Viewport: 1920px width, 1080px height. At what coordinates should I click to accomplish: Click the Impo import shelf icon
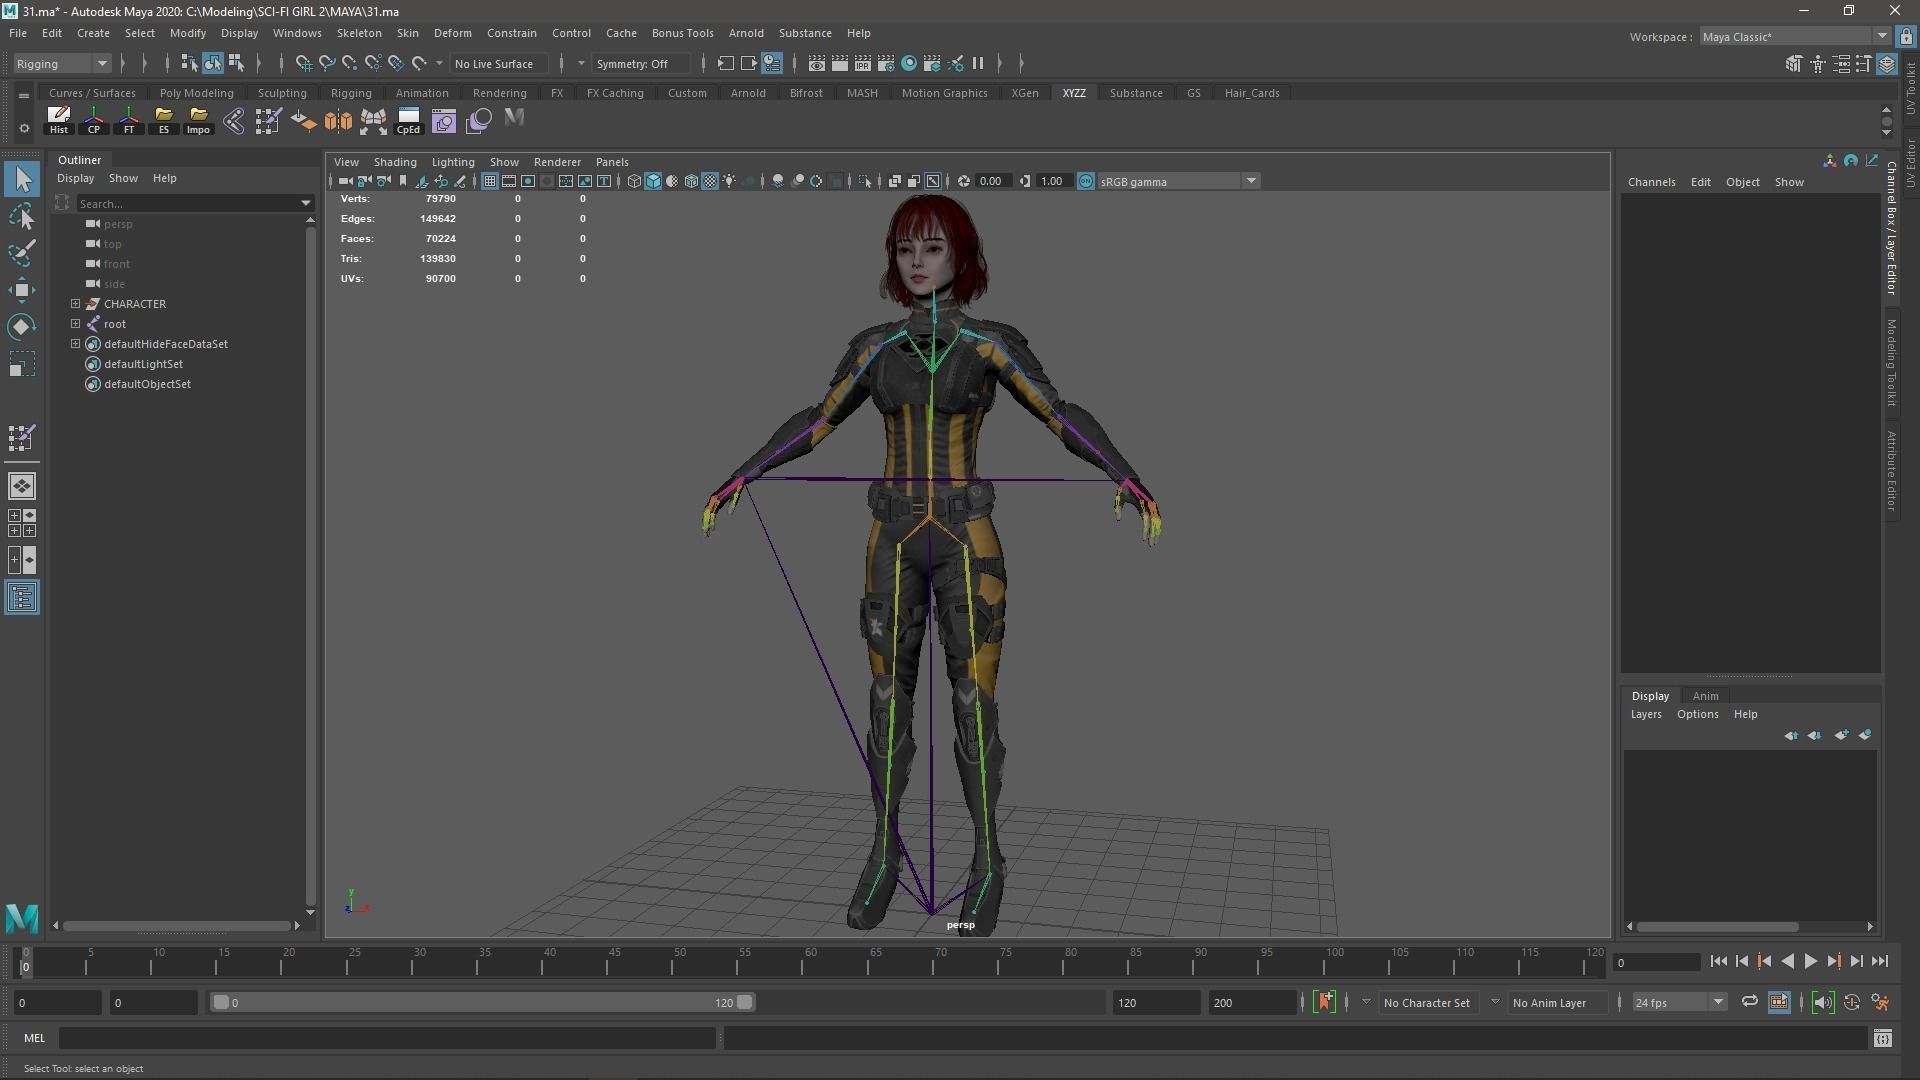[x=198, y=120]
